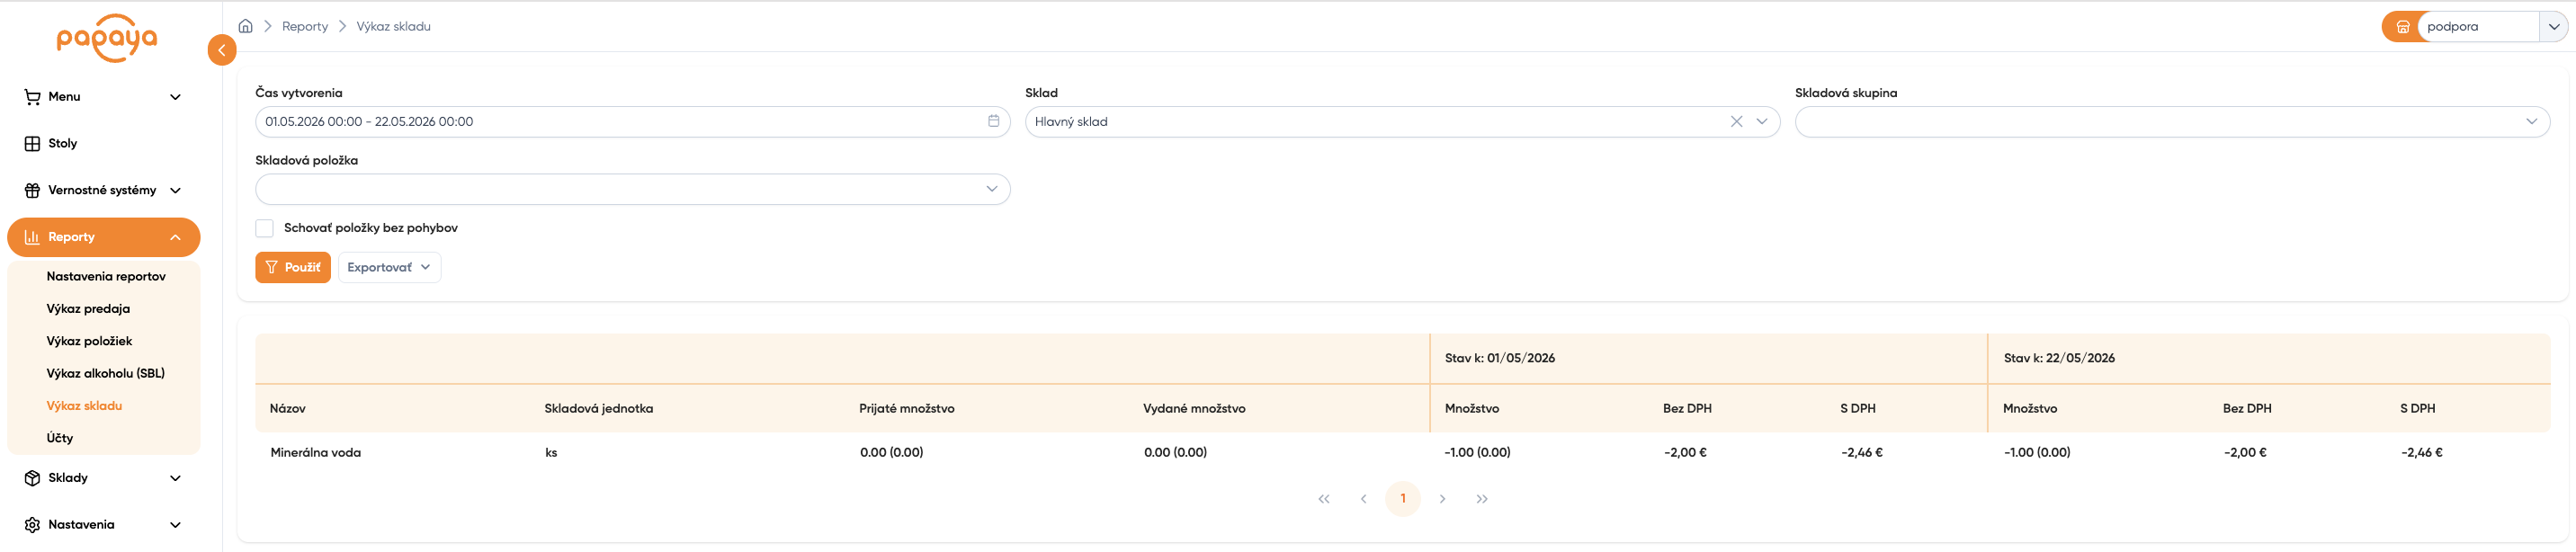Click the Čas vytvorenia date range field
The image size is (2576, 552).
(632, 122)
